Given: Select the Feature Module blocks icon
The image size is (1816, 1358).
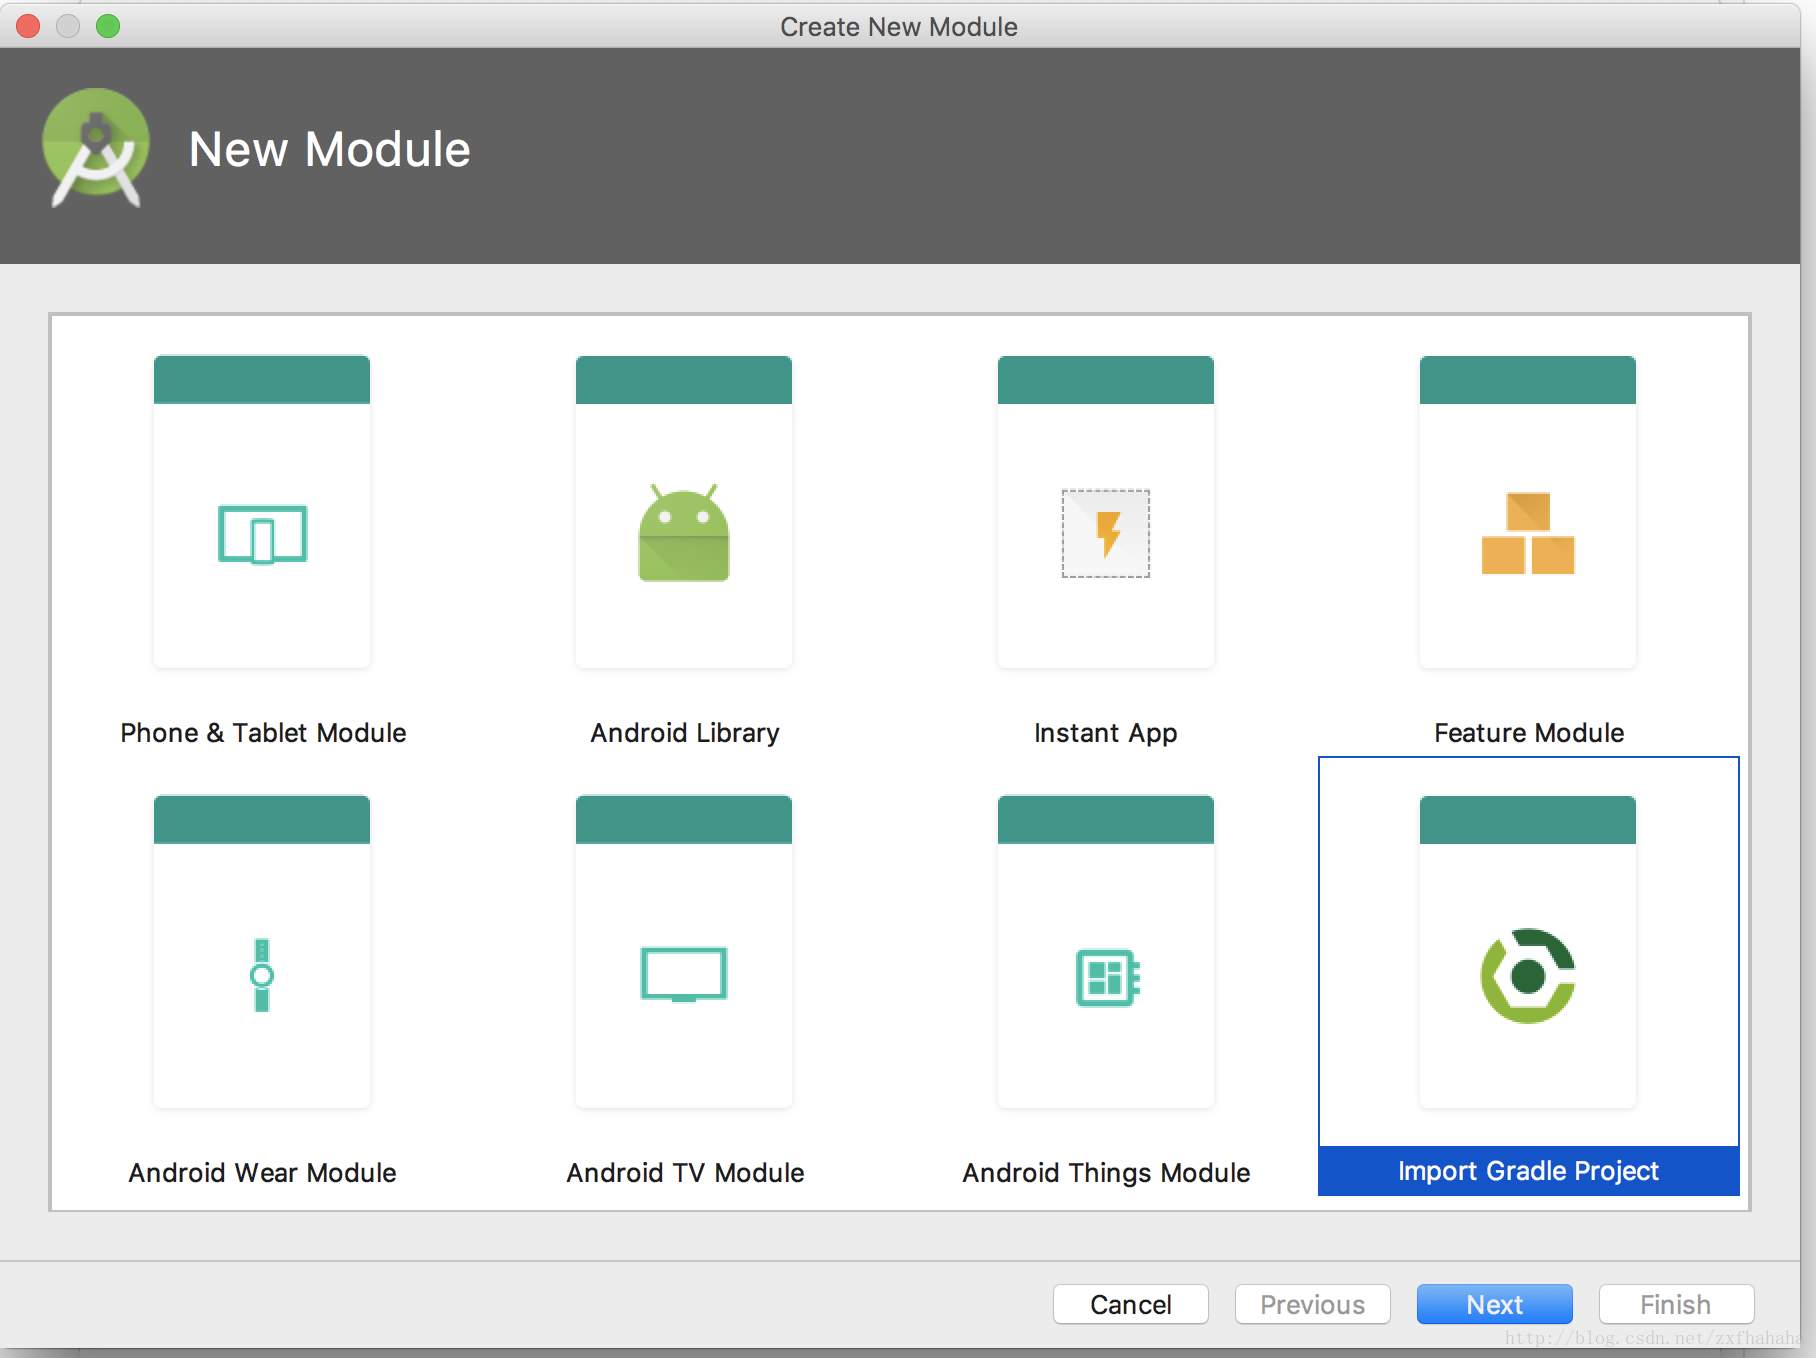Looking at the screenshot, I should tap(1528, 533).
